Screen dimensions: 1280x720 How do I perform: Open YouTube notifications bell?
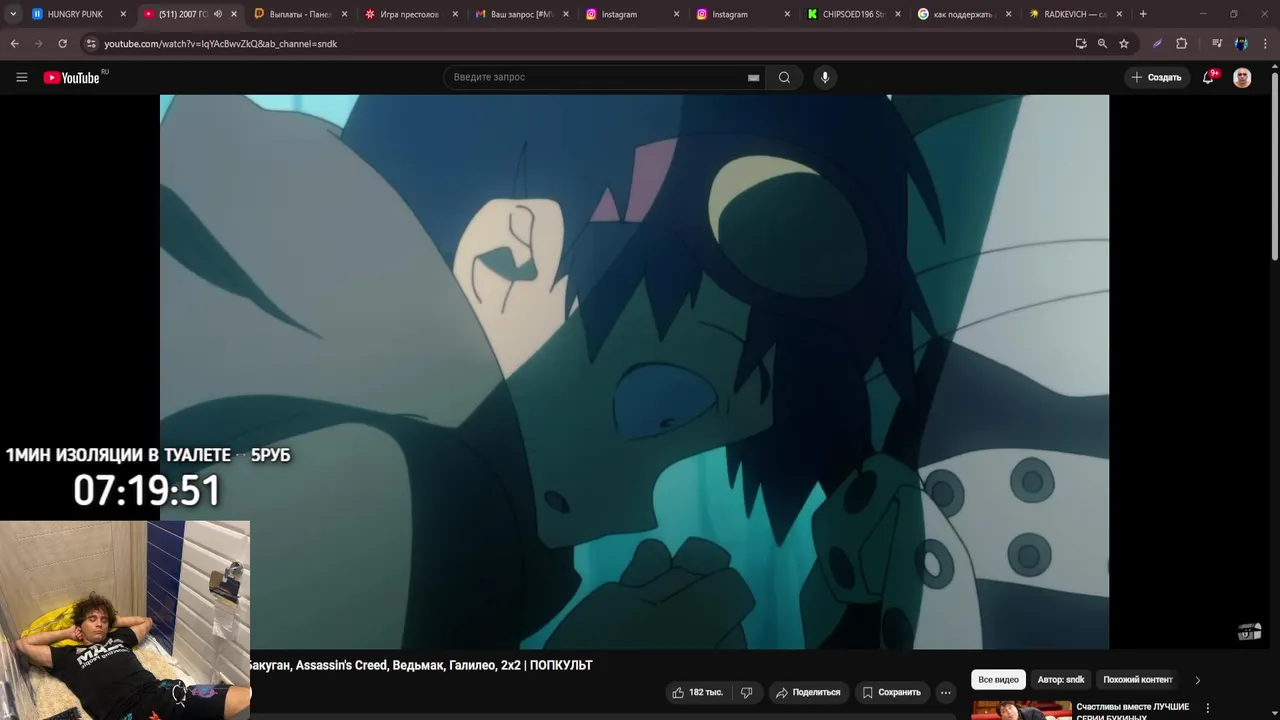pos(1208,77)
